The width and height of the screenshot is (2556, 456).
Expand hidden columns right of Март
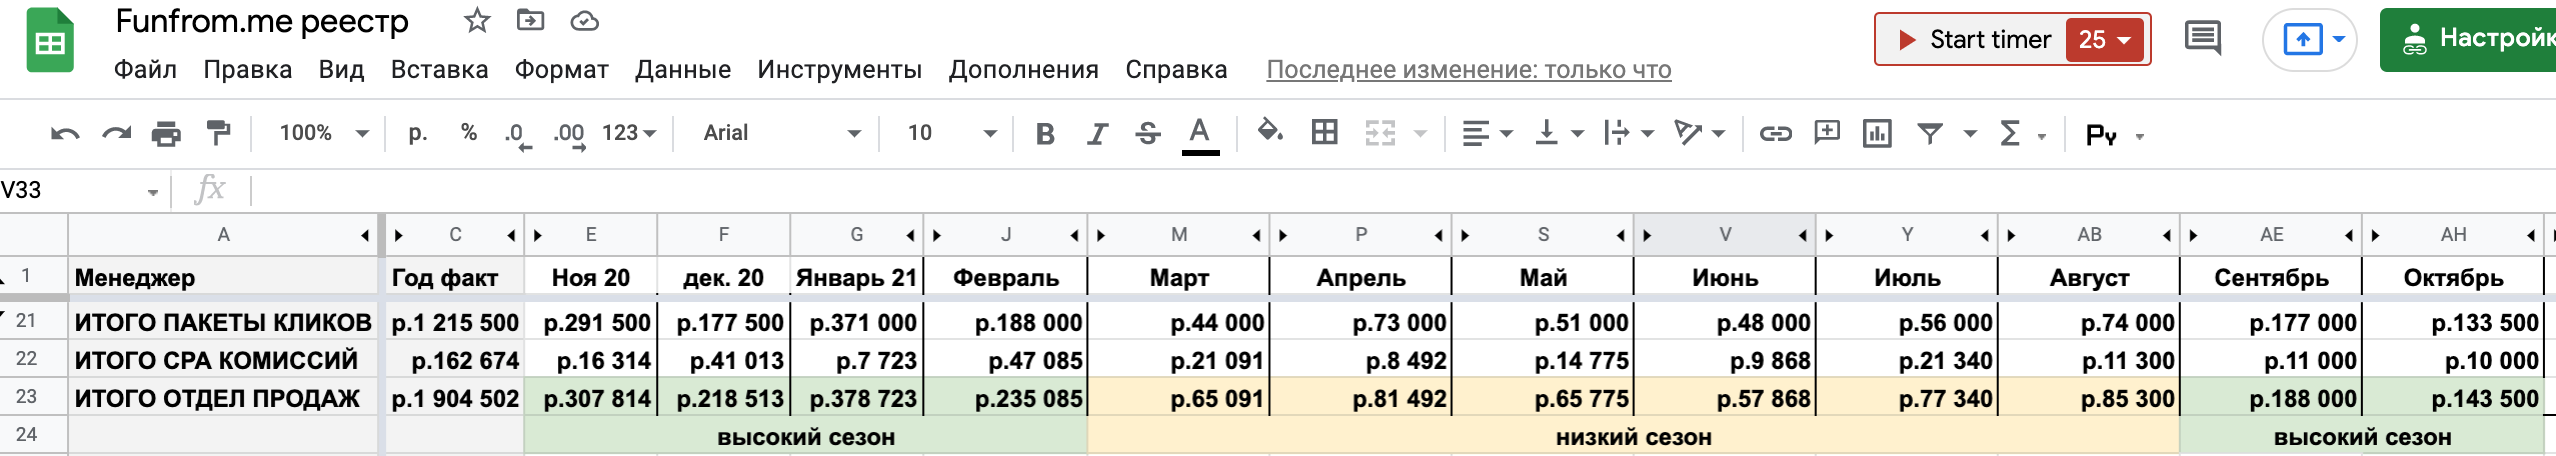1256,236
